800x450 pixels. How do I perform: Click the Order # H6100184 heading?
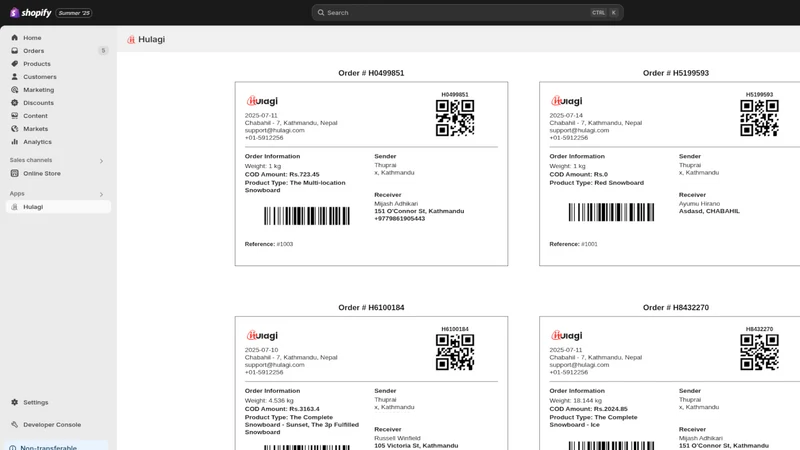pyautogui.click(x=371, y=308)
